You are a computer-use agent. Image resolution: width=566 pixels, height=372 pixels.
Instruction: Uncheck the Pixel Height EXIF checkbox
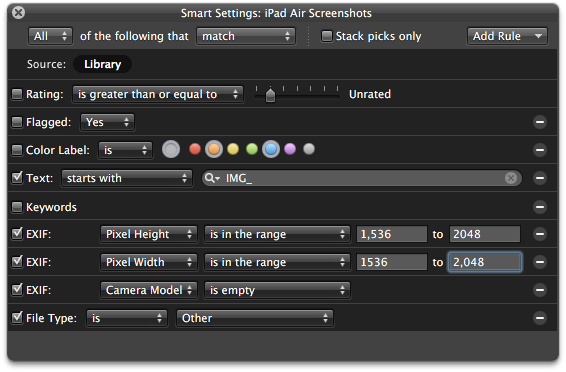pyautogui.click(x=17, y=234)
